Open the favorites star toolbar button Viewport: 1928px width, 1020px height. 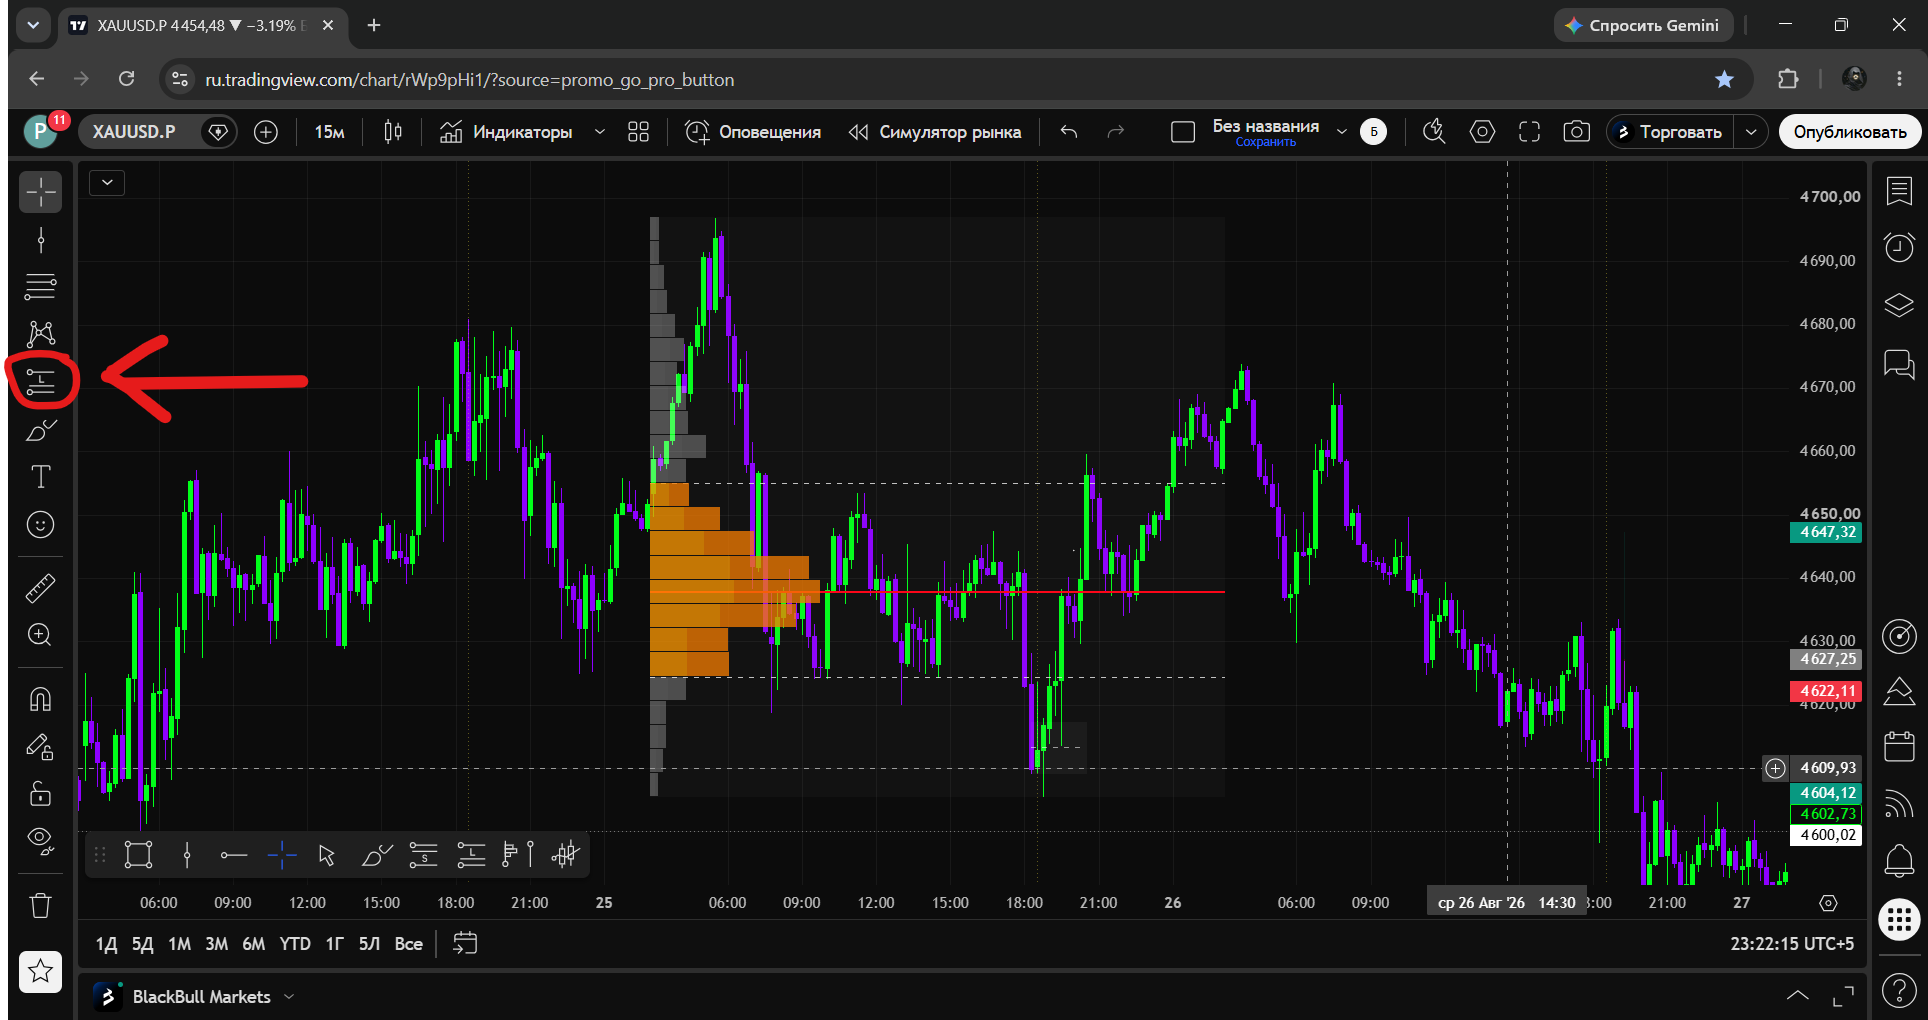(41, 971)
